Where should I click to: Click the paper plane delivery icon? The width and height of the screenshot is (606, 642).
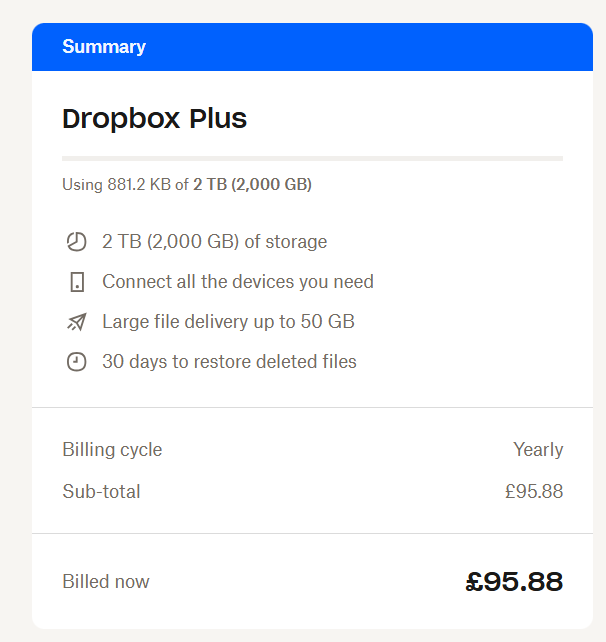point(77,322)
